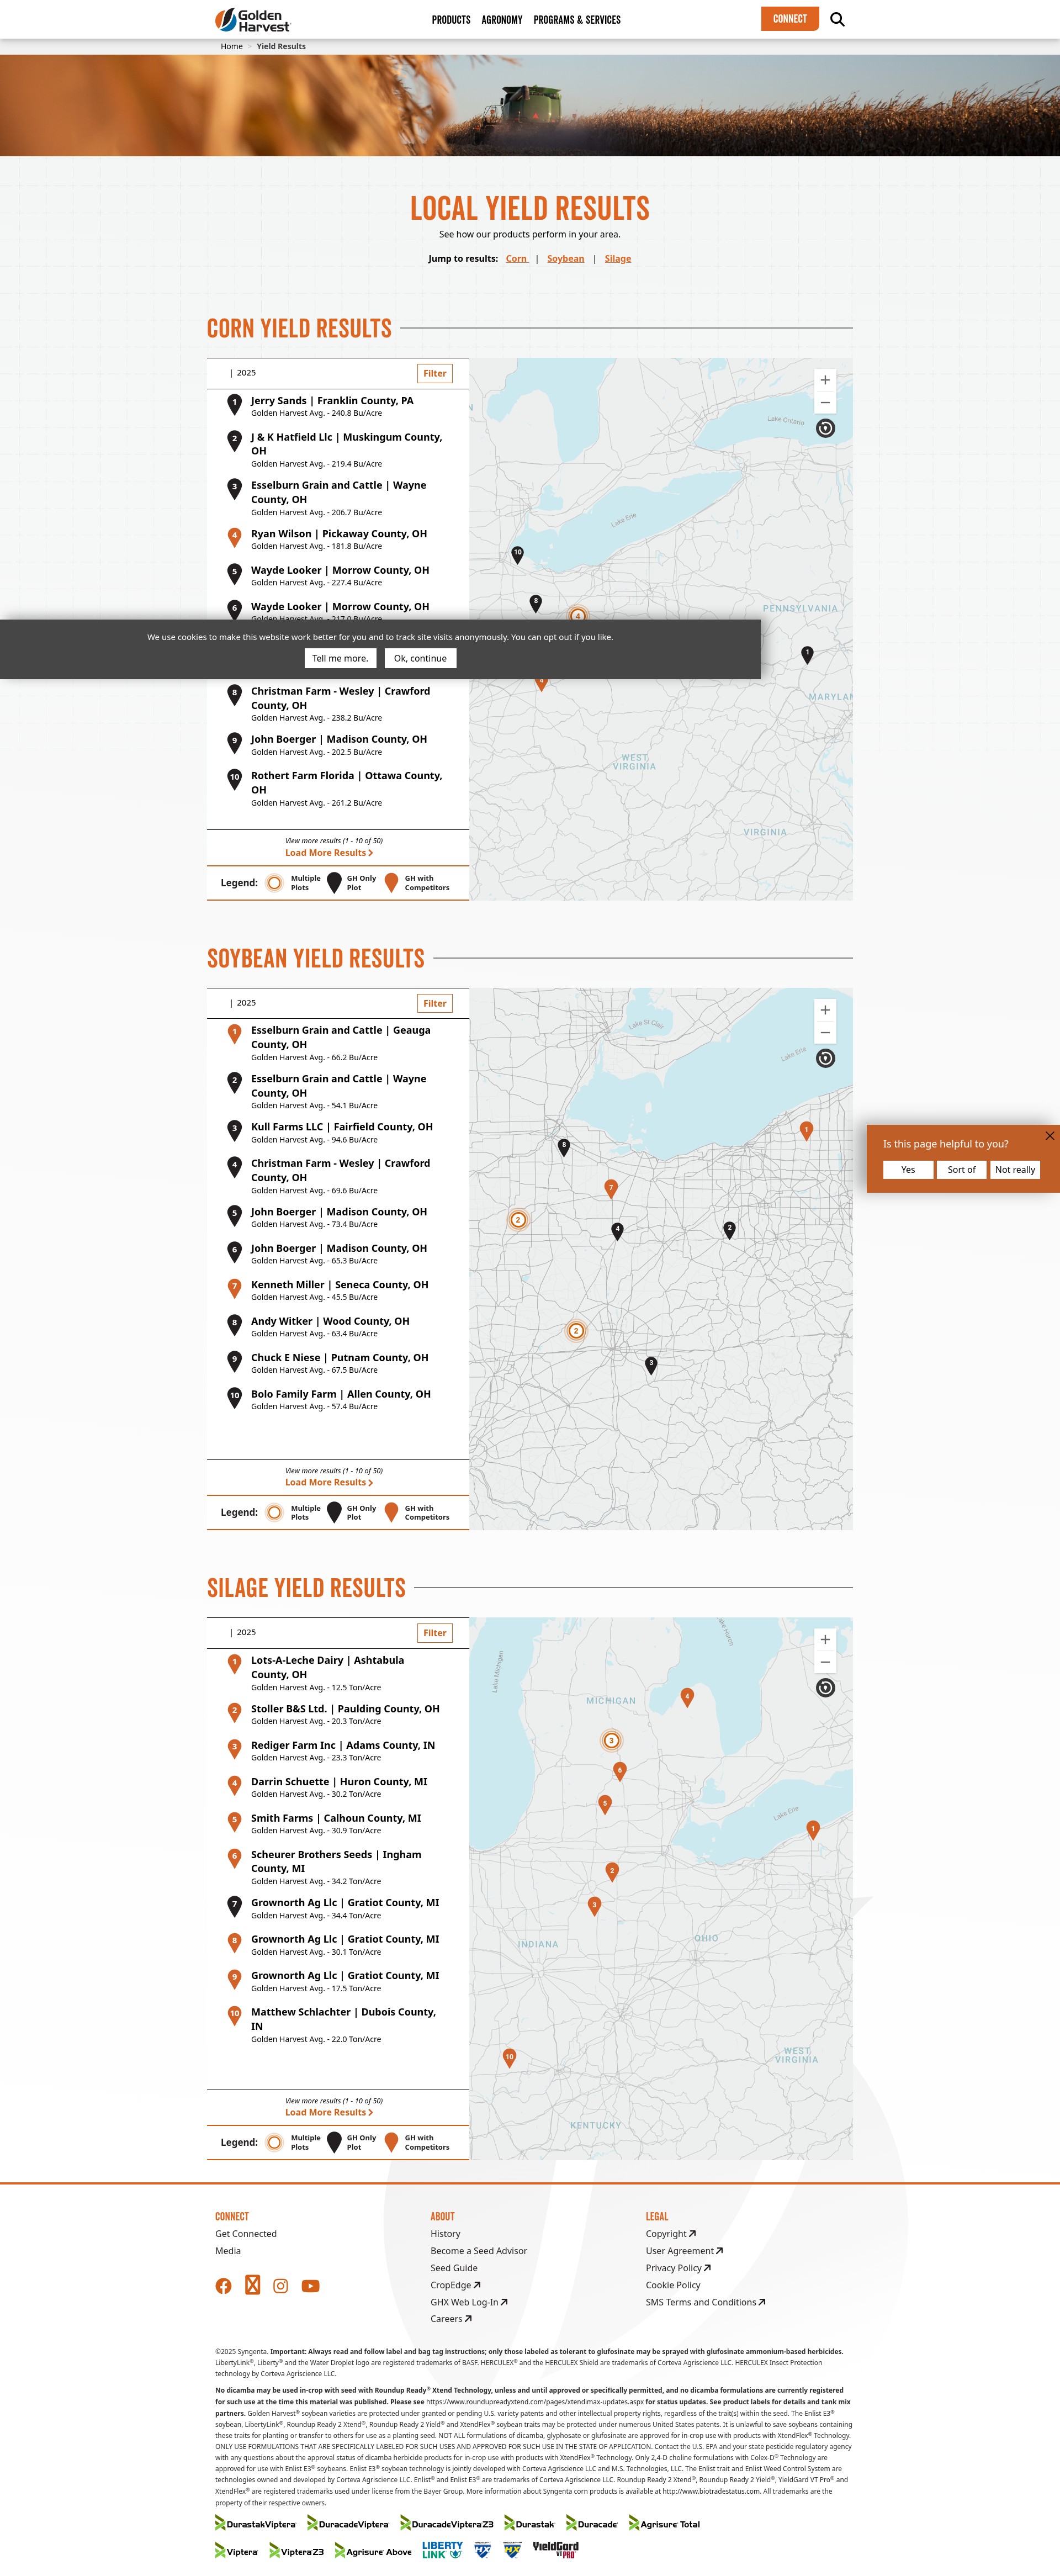This screenshot has width=1060, height=2576.
Task: Select cluster marker 3 on silage map
Action: coord(611,1740)
